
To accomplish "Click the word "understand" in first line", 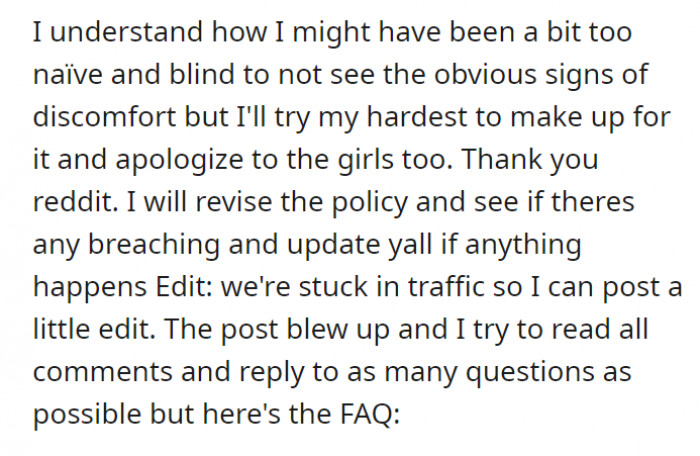I will point(126,32).
